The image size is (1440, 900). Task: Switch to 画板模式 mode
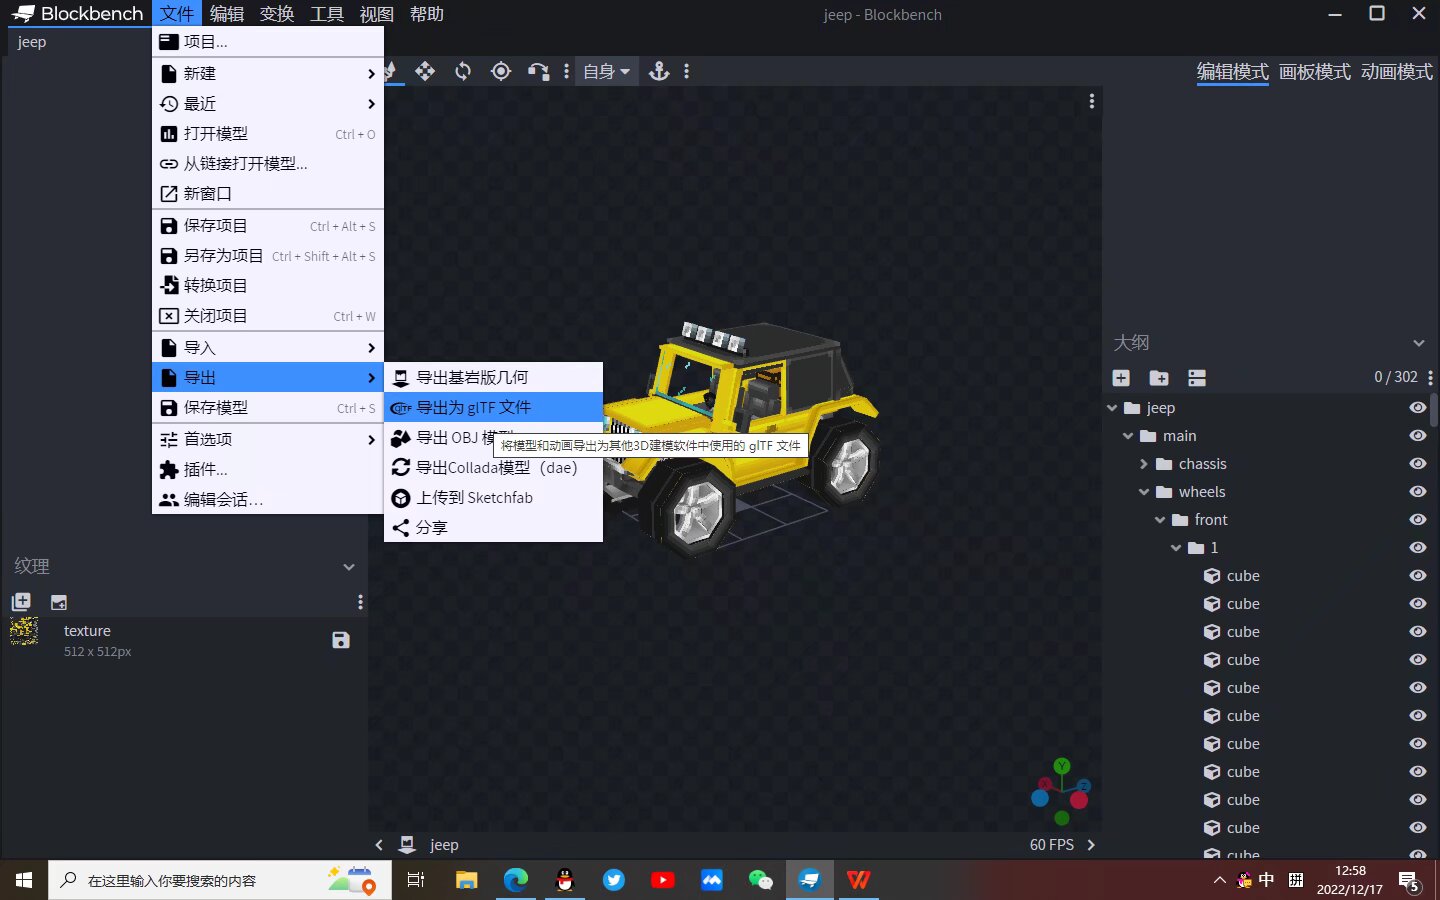[x=1314, y=72]
